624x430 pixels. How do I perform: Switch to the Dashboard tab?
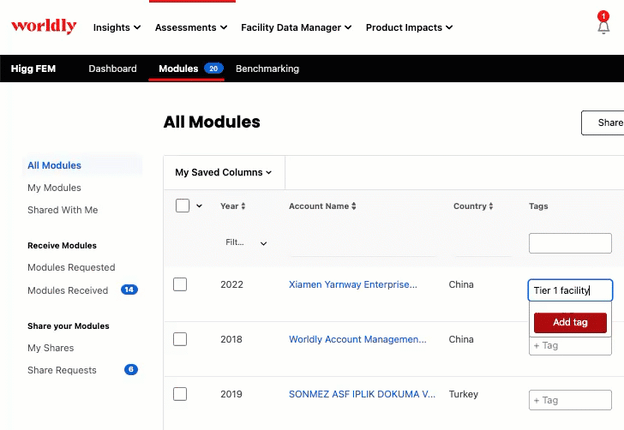click(113, 68)
